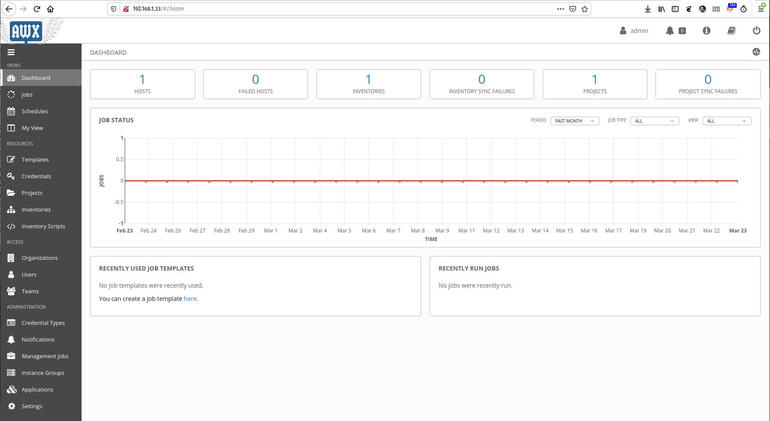Open the View dropdown in Job Status
Image resolution: width=770 pixels, height=421 pixels.
coord(727,121)
